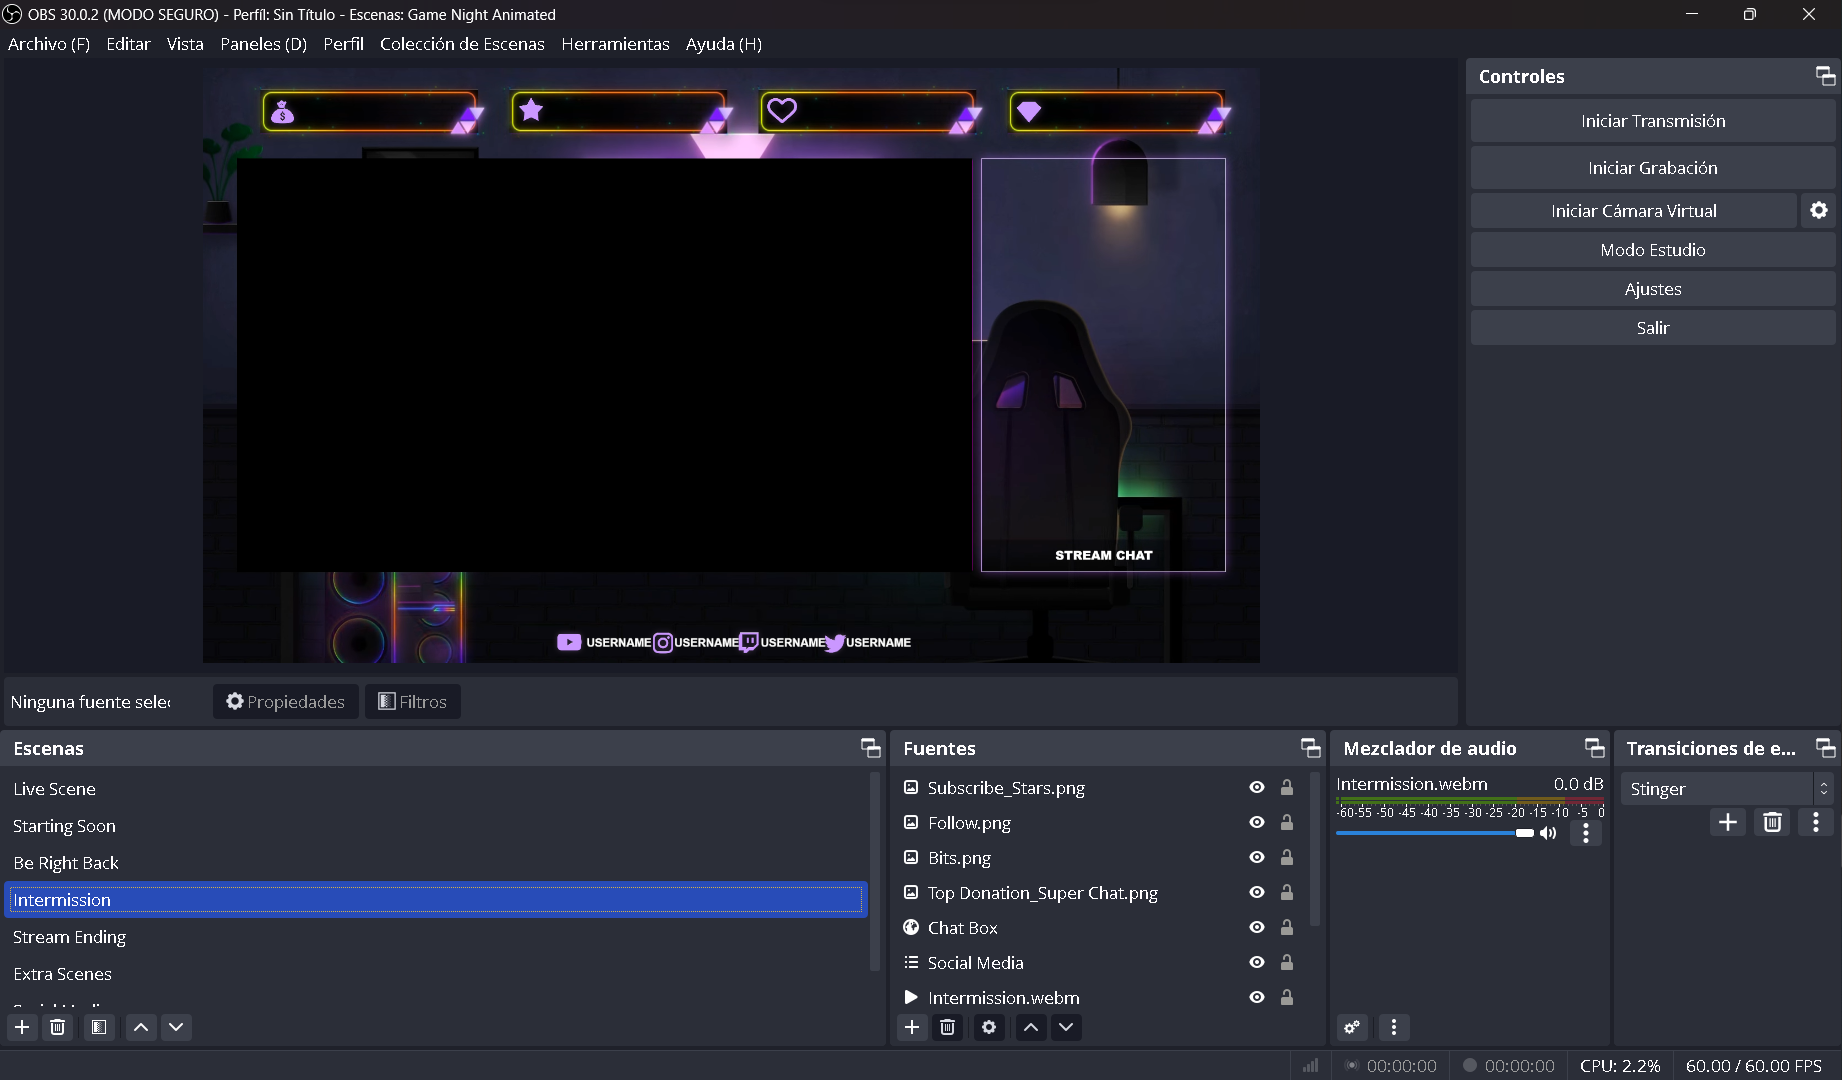
Task: Select the Be Right Back scene
Action: (x=436, y=863)
